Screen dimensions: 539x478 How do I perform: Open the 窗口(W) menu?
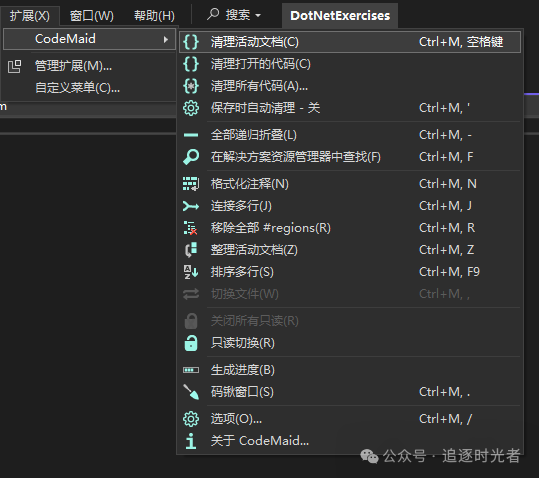(92, 16)
